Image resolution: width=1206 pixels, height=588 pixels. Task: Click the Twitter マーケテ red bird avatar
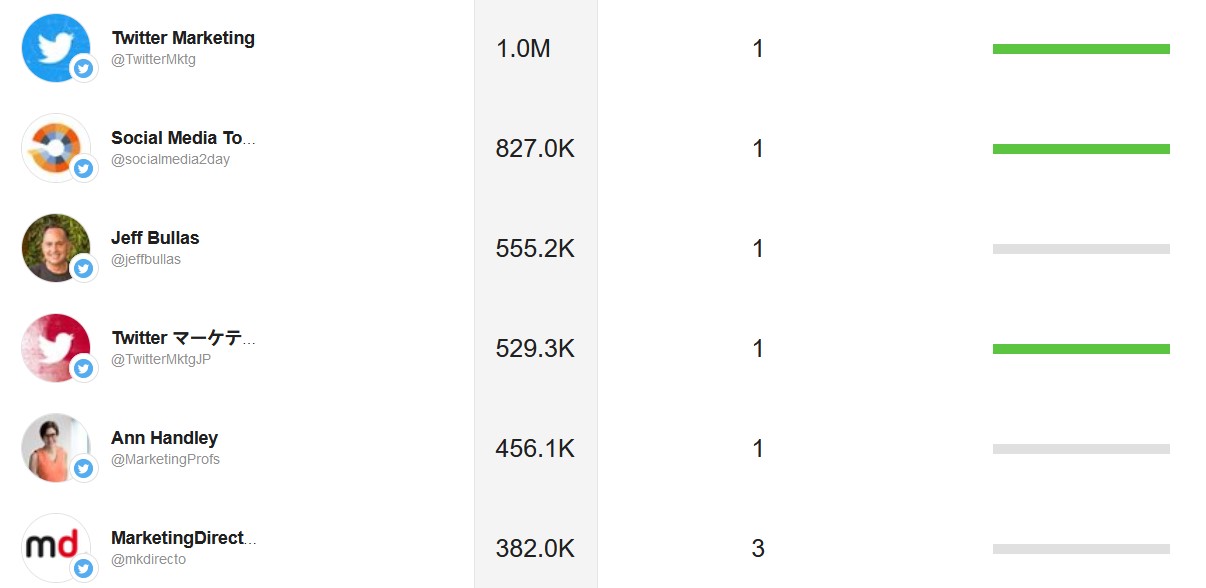coord(56,348)
